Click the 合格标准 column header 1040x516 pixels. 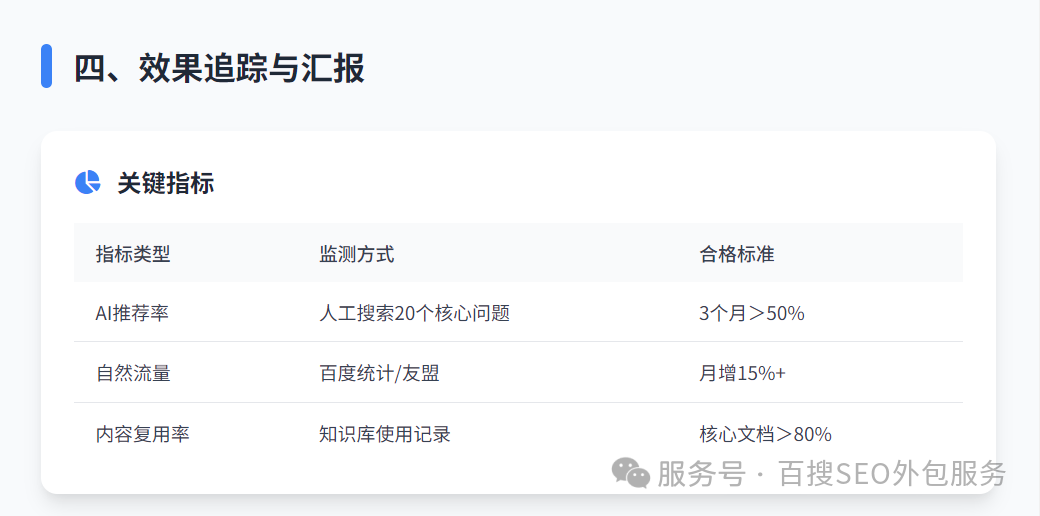coord(737,254)
